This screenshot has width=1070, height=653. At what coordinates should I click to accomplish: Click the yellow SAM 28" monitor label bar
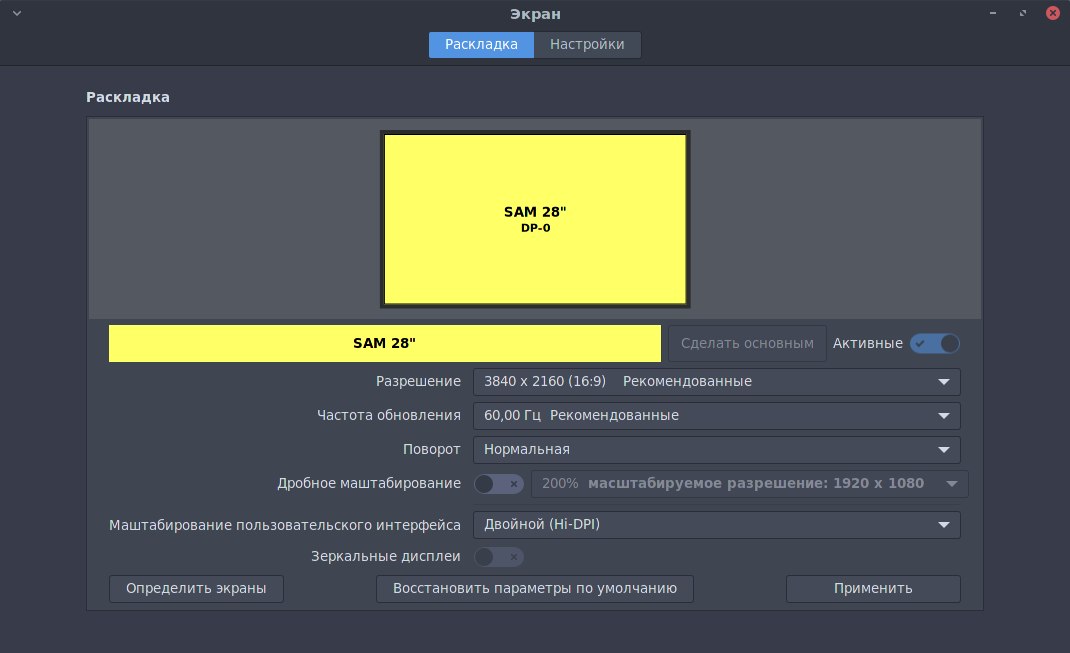385,343
